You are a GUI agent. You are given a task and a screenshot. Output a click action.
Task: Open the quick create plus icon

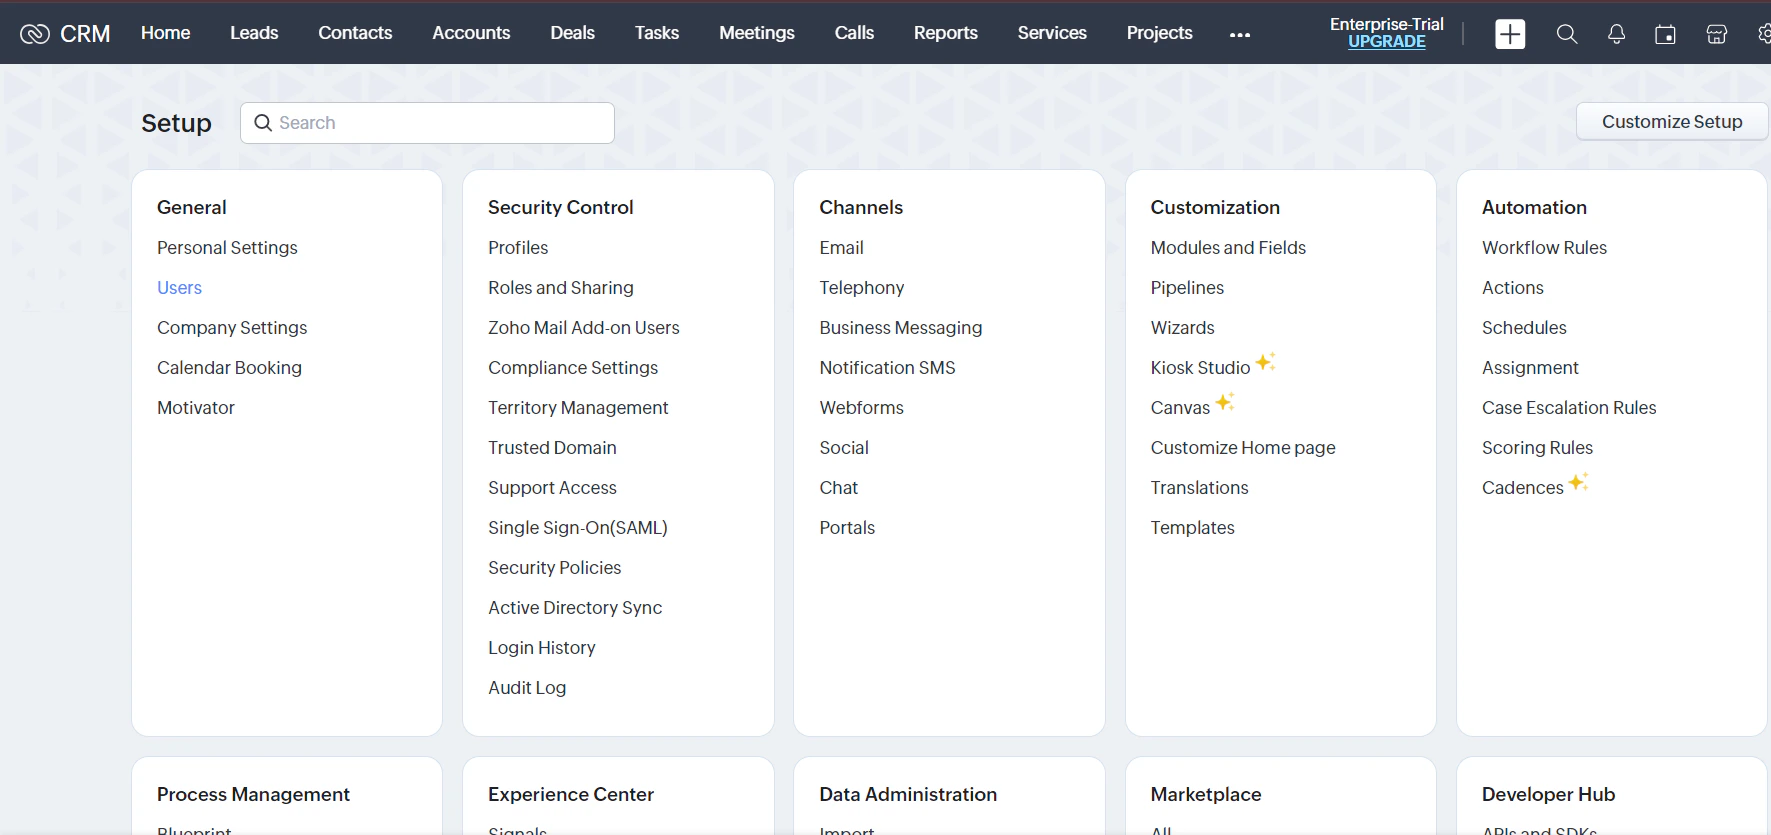1510,34
